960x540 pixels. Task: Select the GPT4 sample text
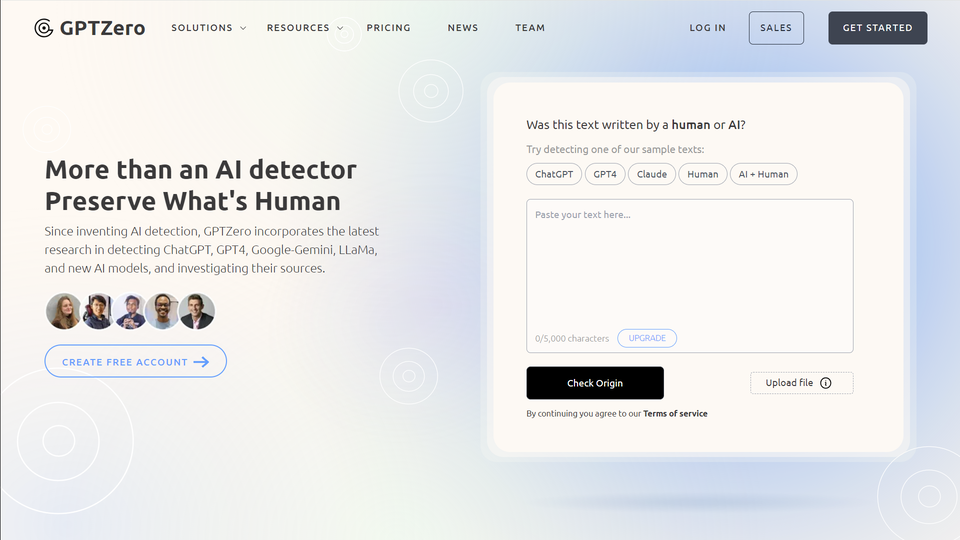coord(605,174)
